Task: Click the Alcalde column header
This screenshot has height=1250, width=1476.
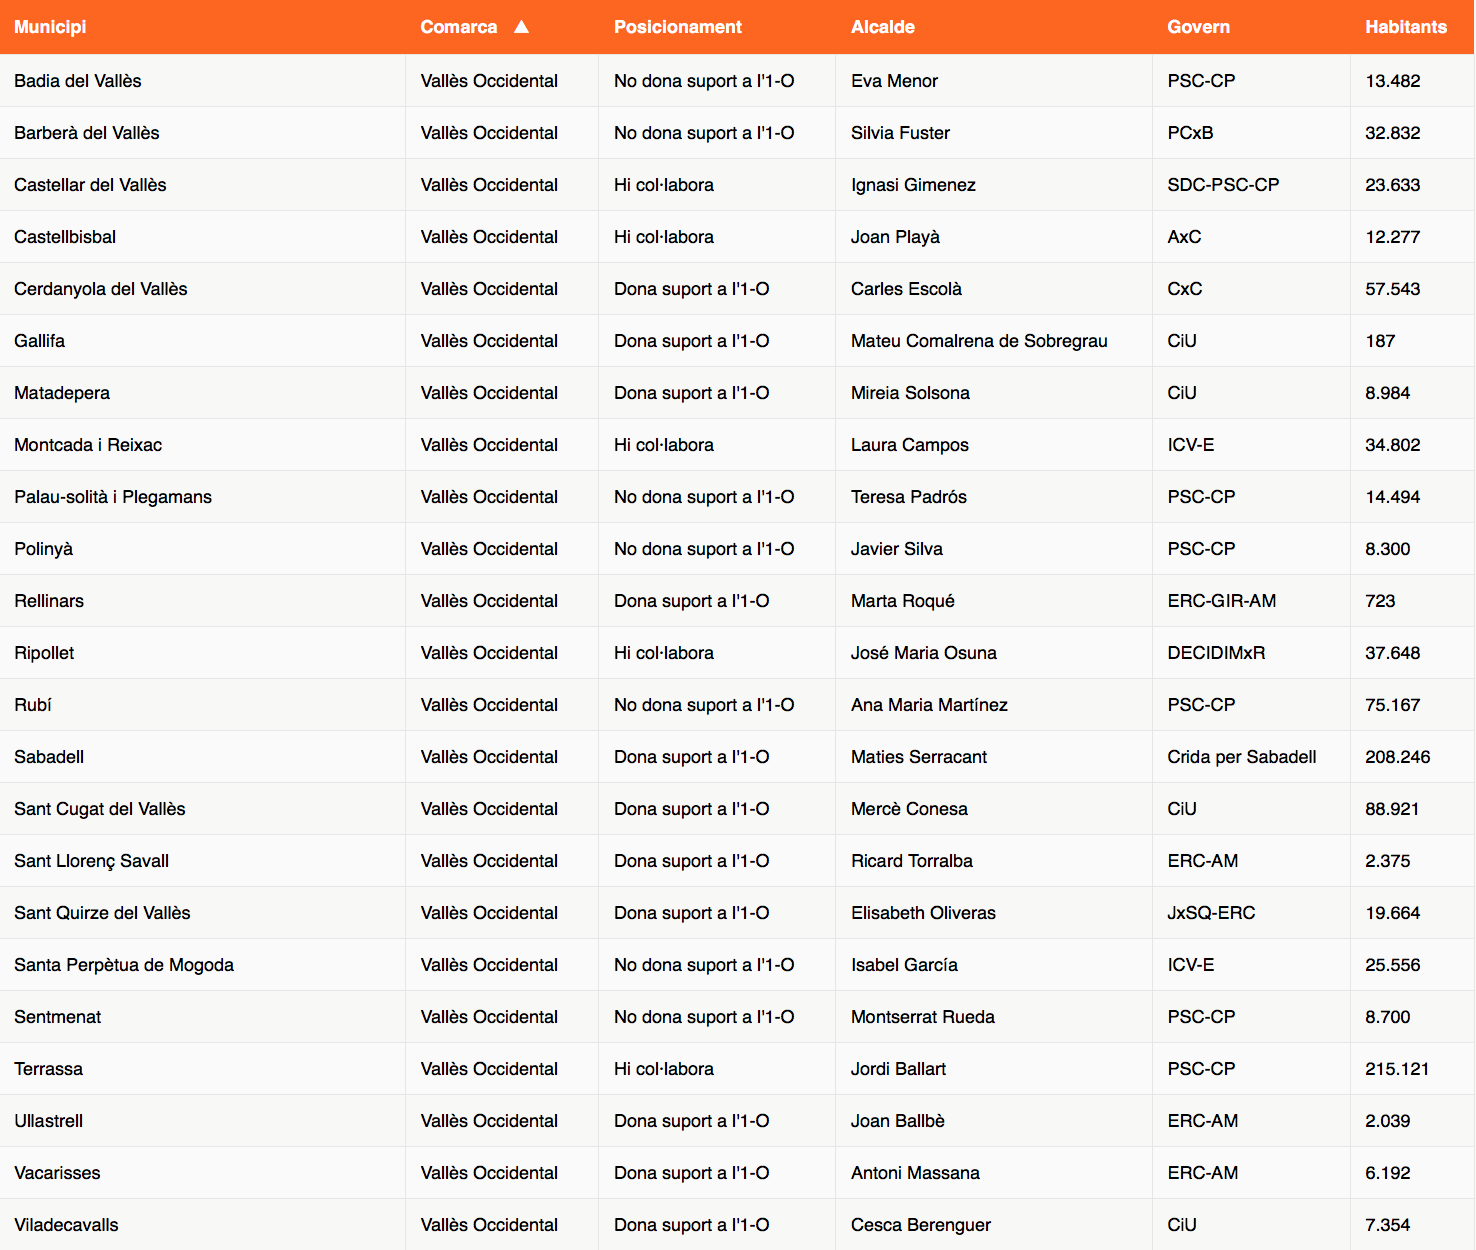Action: point(882,27)
